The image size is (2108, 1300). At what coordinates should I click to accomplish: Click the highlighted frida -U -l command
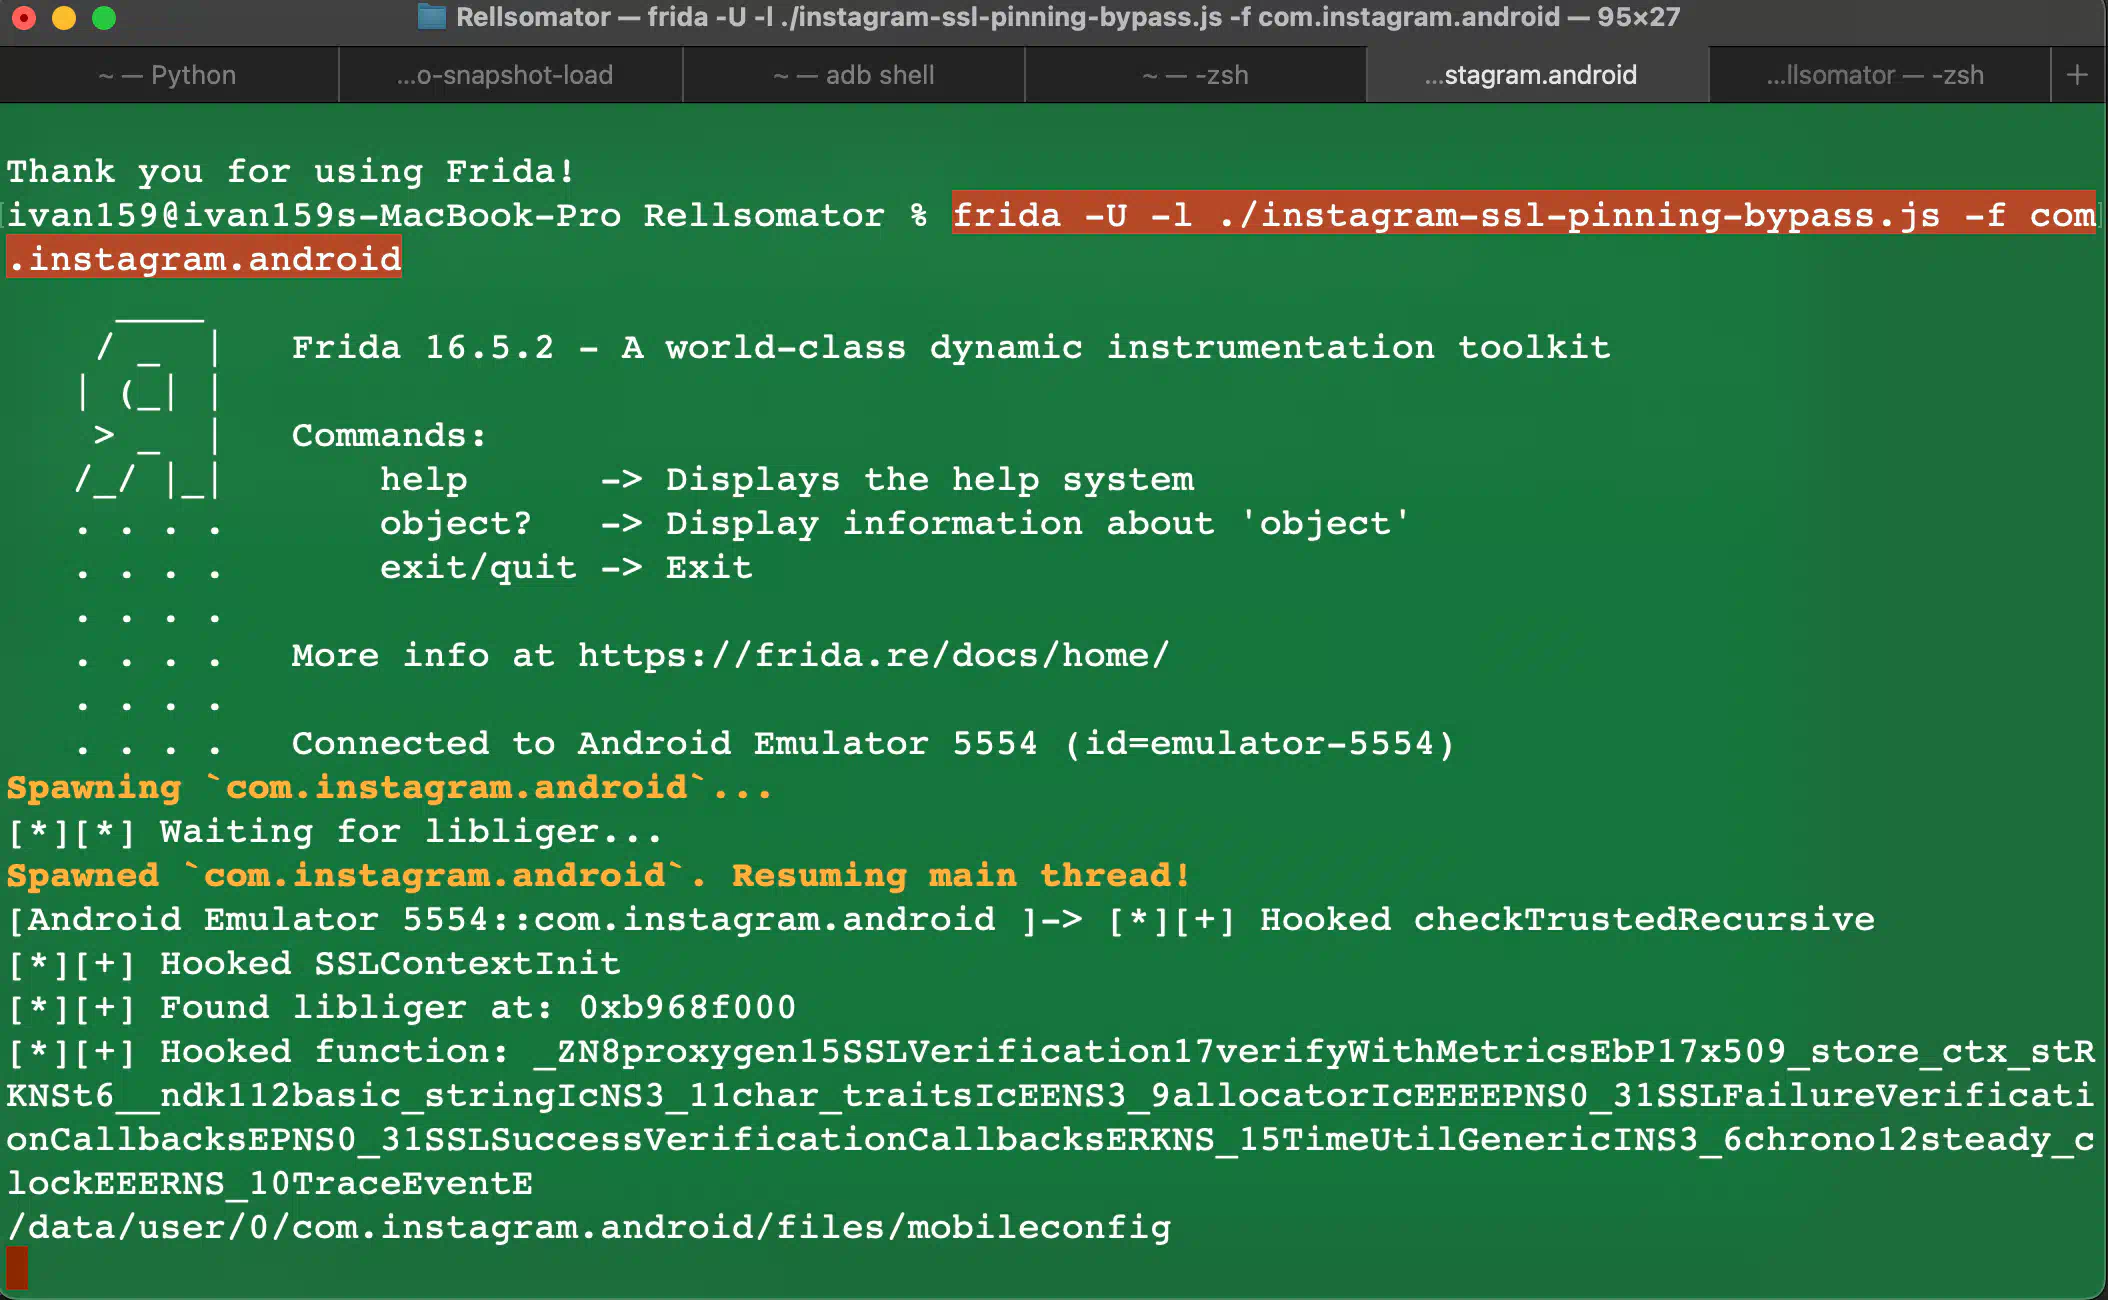click(x=1523, y=215)
